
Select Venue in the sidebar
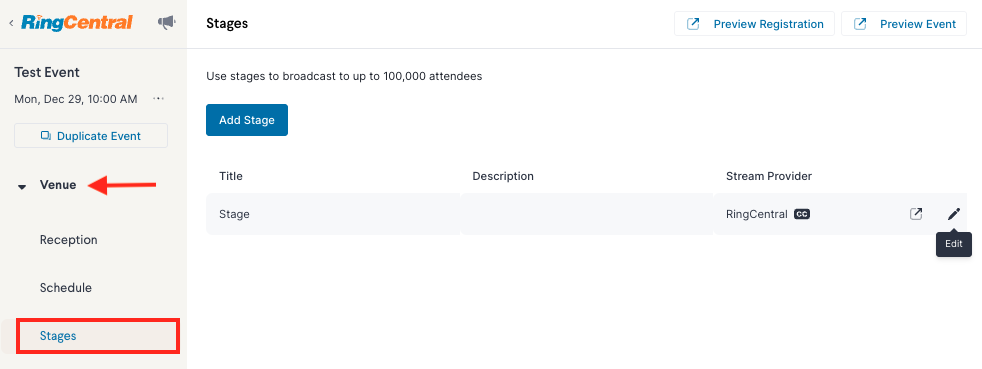click(x=58, y=185)
